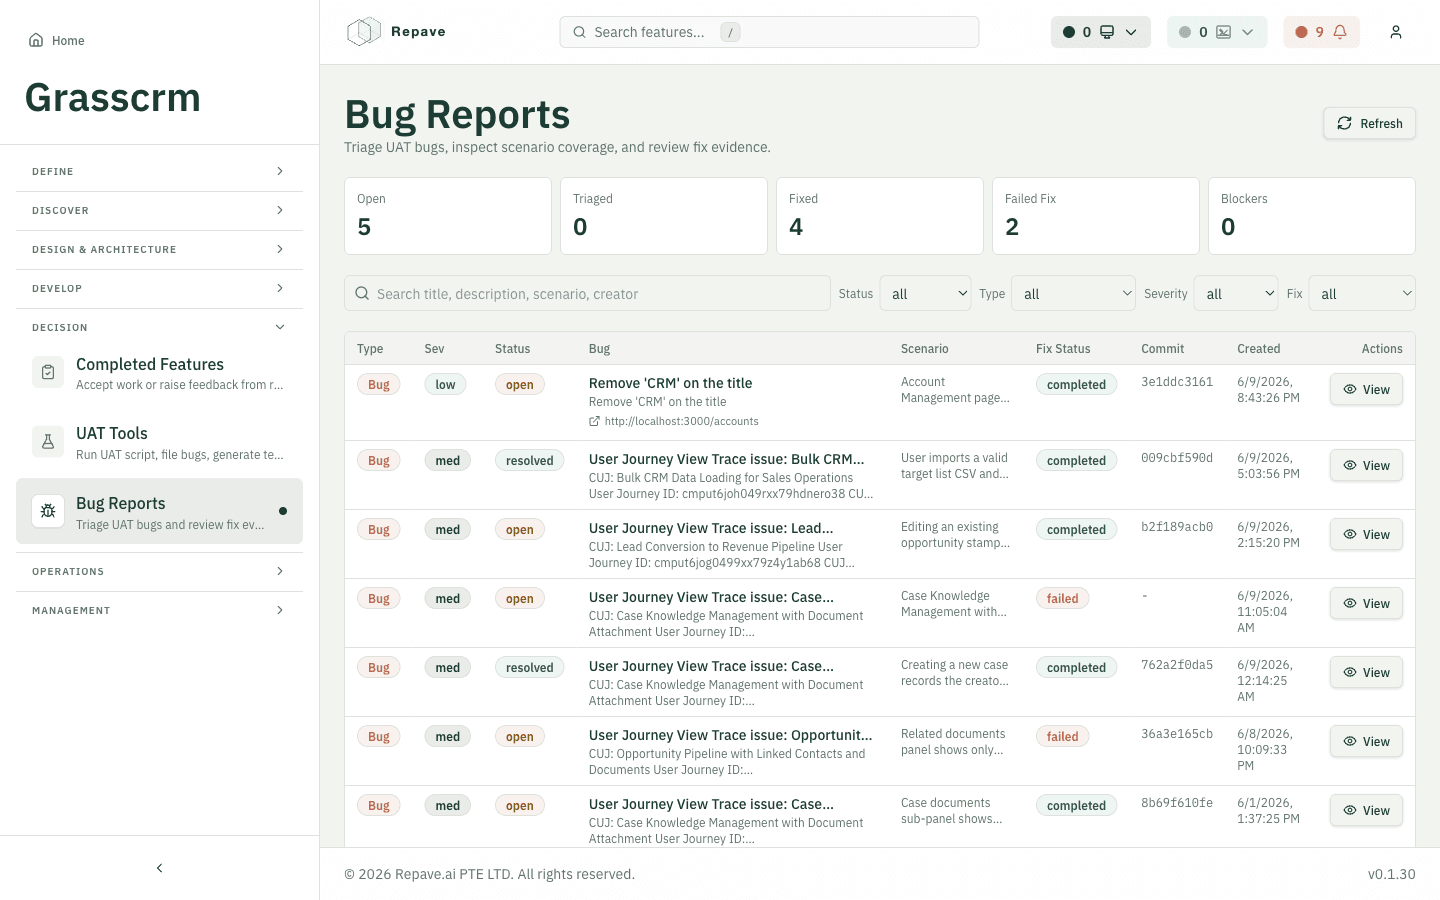
Task: Collapse the sidebar with the left chevron
Action: (160, 868)
